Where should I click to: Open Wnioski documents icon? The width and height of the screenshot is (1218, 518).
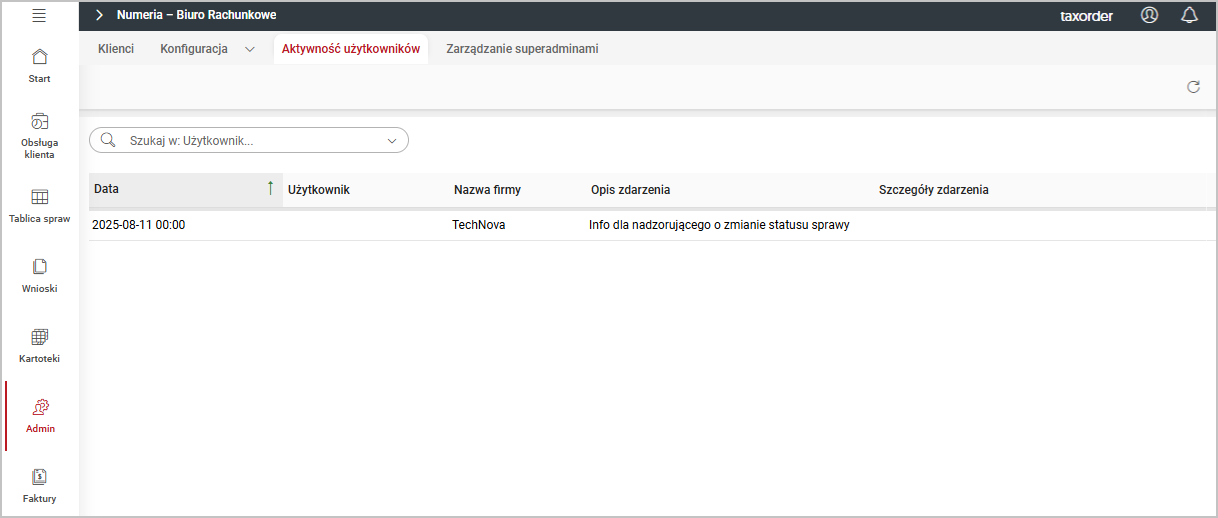point(39,267)
